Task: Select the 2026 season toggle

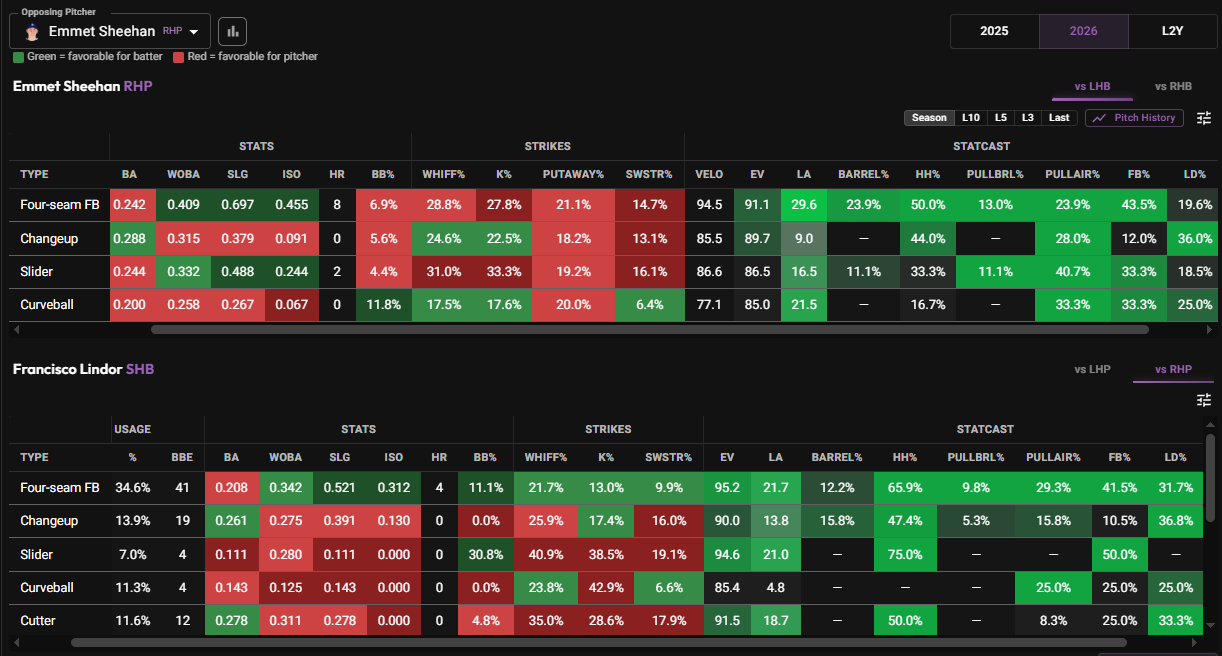Action: (1083, 31)
